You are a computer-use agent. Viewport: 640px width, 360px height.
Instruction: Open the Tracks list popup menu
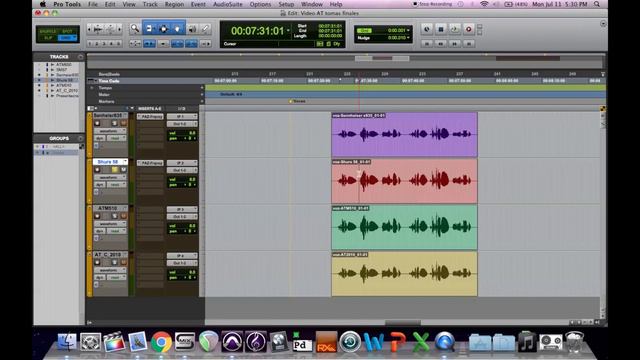click(x=80, y=57)
